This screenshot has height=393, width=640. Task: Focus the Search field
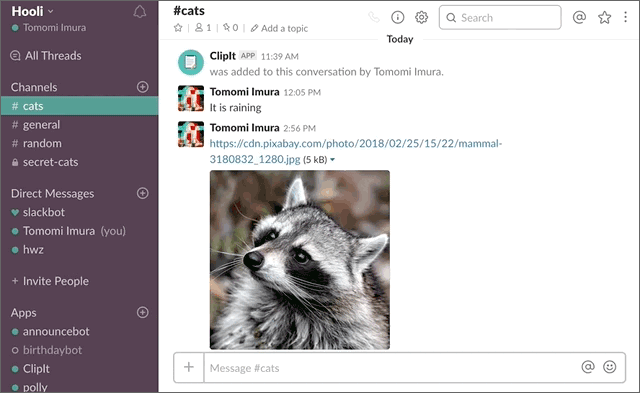coord(500,18)
